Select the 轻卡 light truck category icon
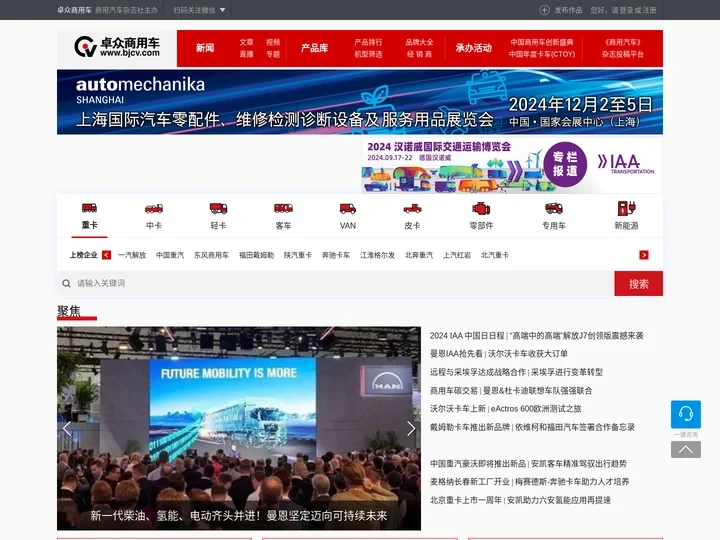The height and width of the screenshot is (540, 720). click(x=218, y=208)
